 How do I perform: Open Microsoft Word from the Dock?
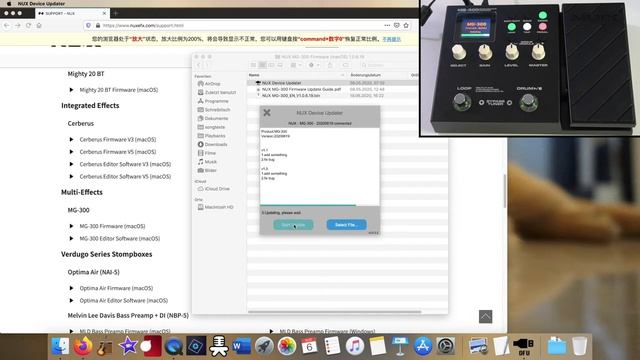point(242,346)
